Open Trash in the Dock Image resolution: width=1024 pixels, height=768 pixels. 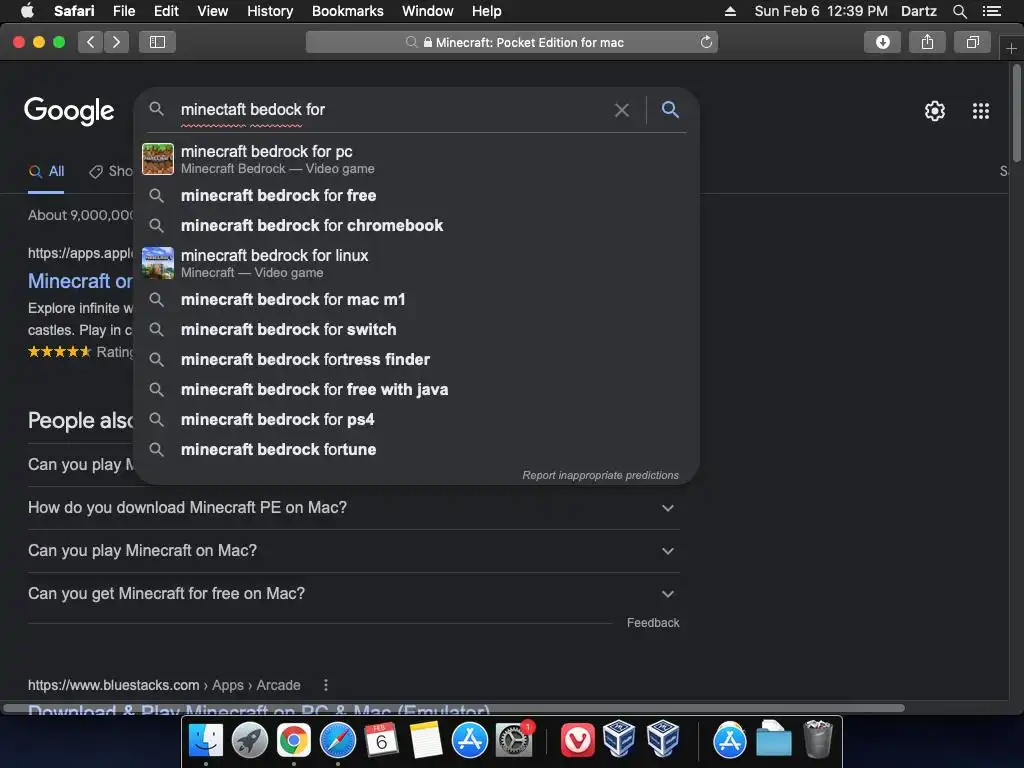pyautogui.click(x=818, y=739)
